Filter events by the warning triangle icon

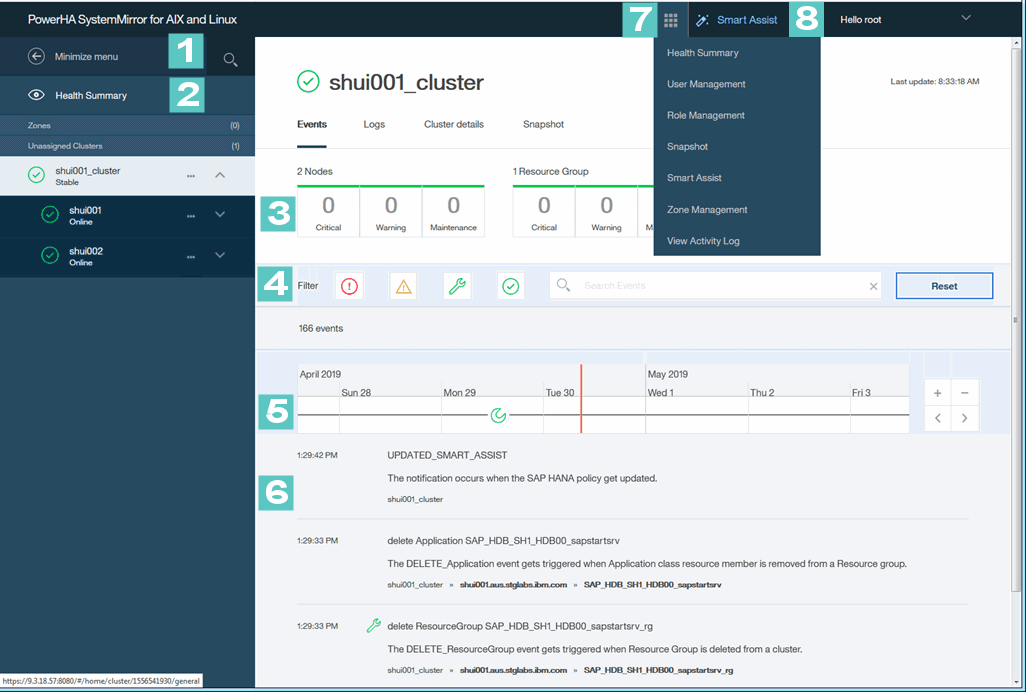(x=403, y=285)
